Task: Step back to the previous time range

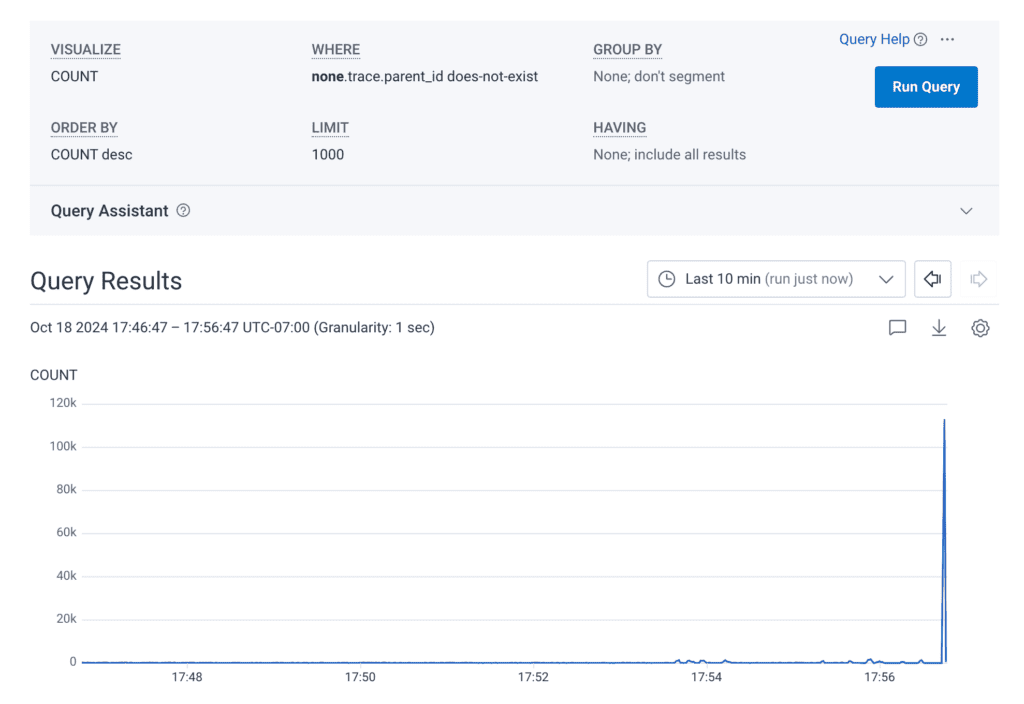Action: 932,279
